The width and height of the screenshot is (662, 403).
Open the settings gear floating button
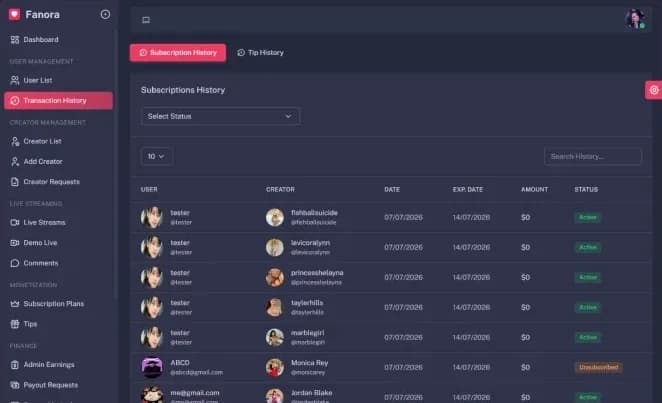coord(654,90)
